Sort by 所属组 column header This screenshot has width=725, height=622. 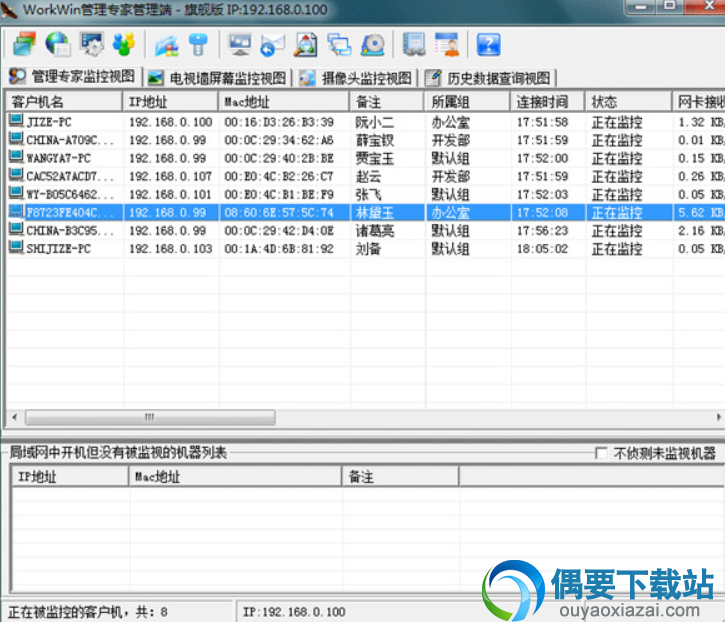tap(467, 102)
